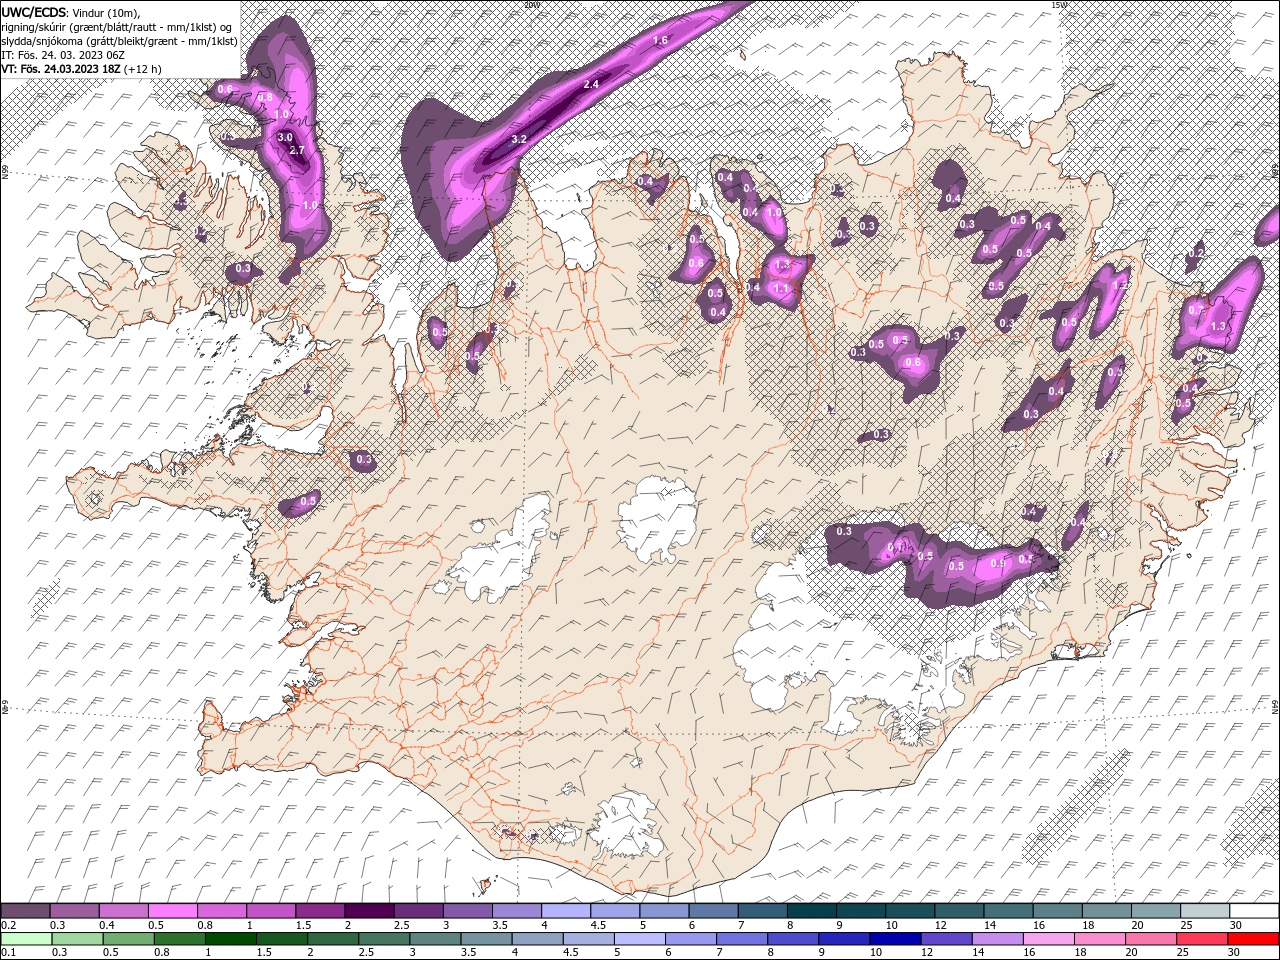Click the 0.9 value in the southeast band
The width and height of the screenshot is (1280, 960).
pyautogui.click(x=997, y=563)
